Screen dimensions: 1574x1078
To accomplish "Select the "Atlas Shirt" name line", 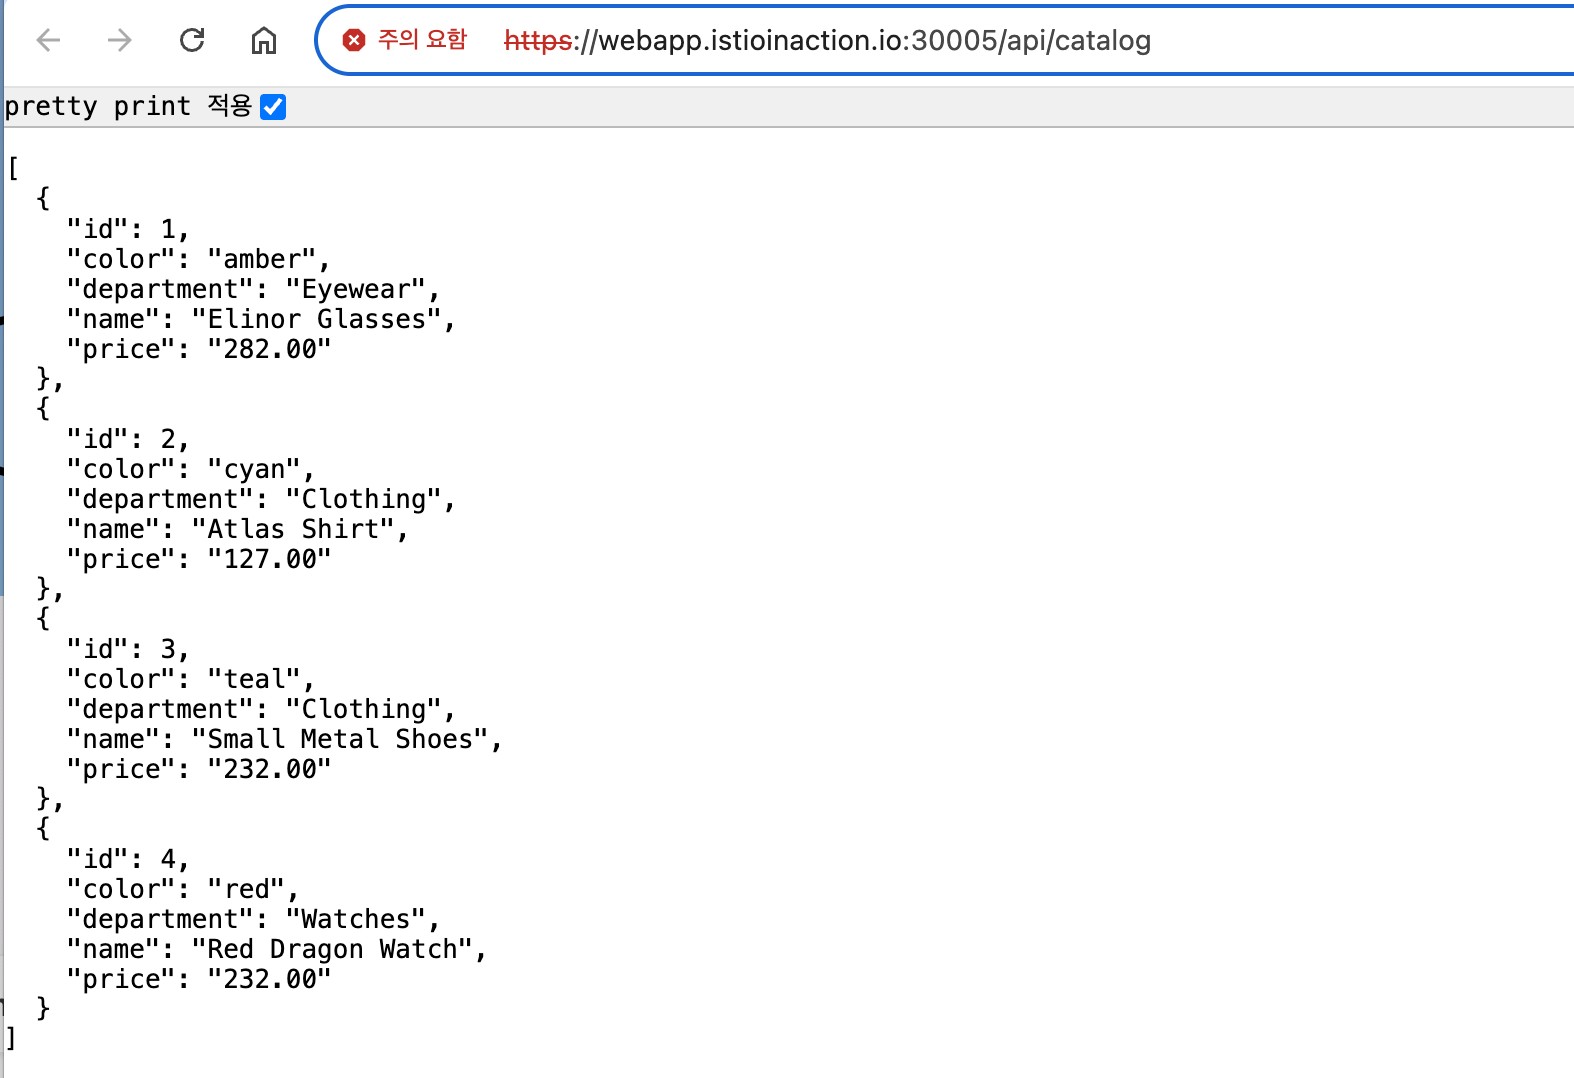I will 237,529.
